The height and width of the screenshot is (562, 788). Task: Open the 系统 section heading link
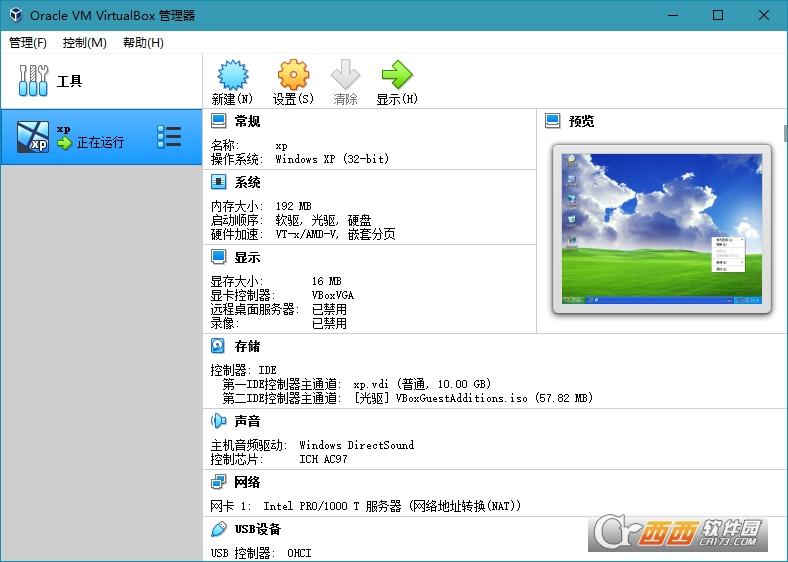point(247,182)
